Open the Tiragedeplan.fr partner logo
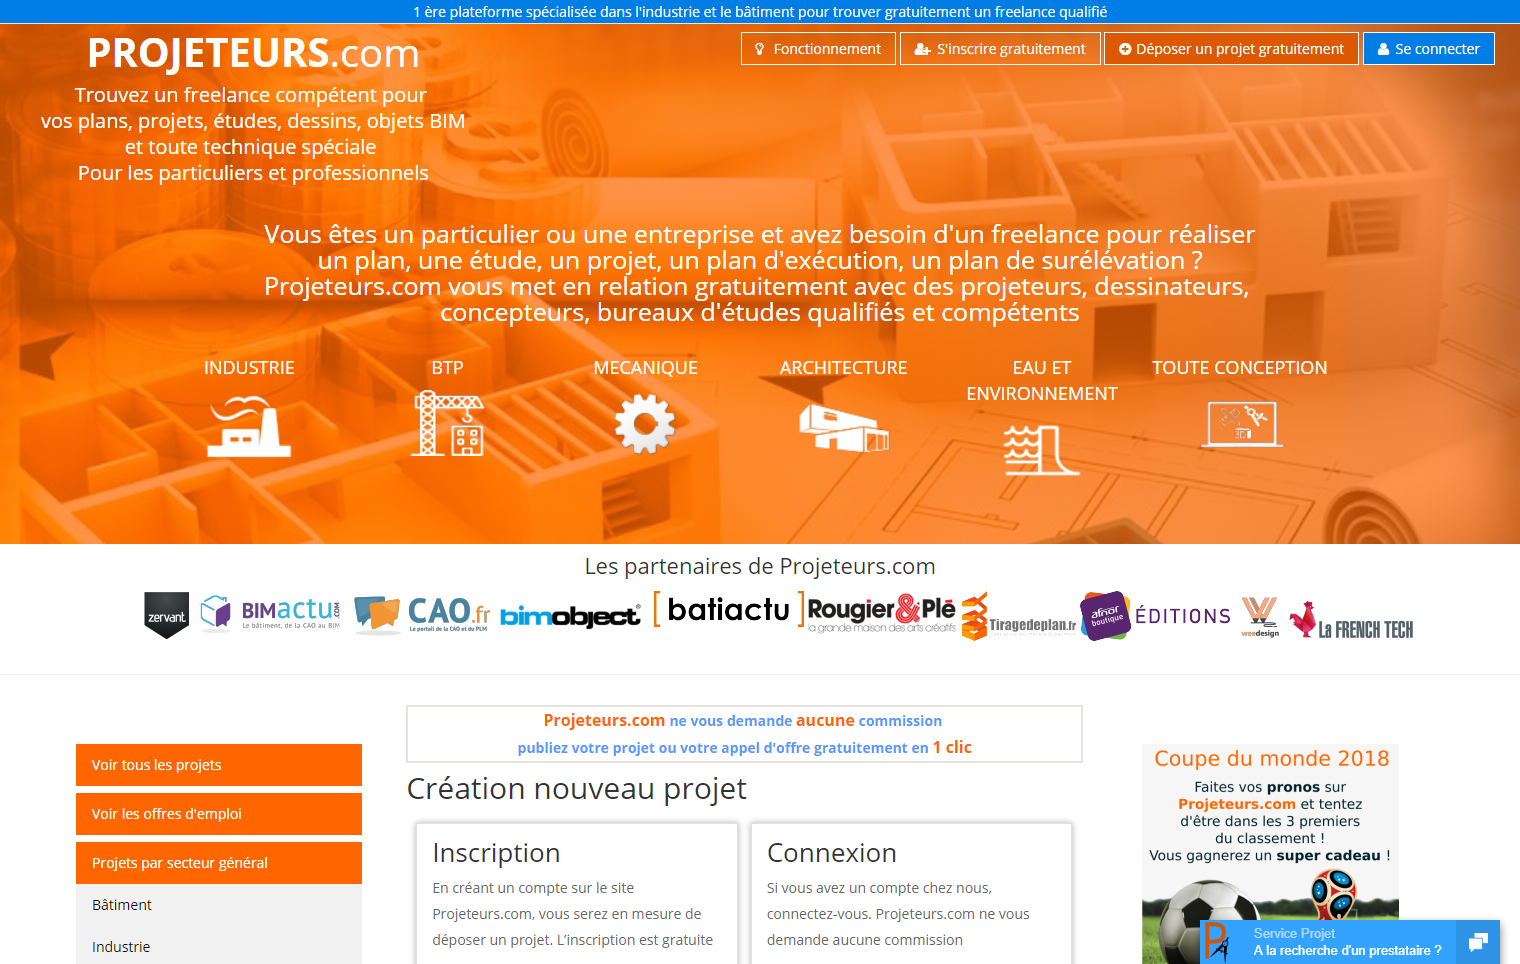The height and width of the screenshot is (964, 1520). pos(1019,617)
